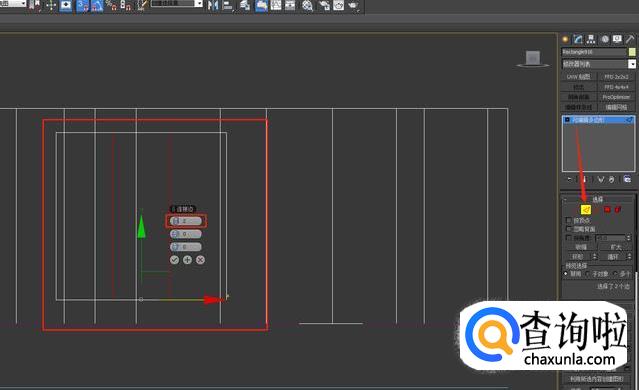Open the named selection sets dropdown

click(x=177, y=4)
